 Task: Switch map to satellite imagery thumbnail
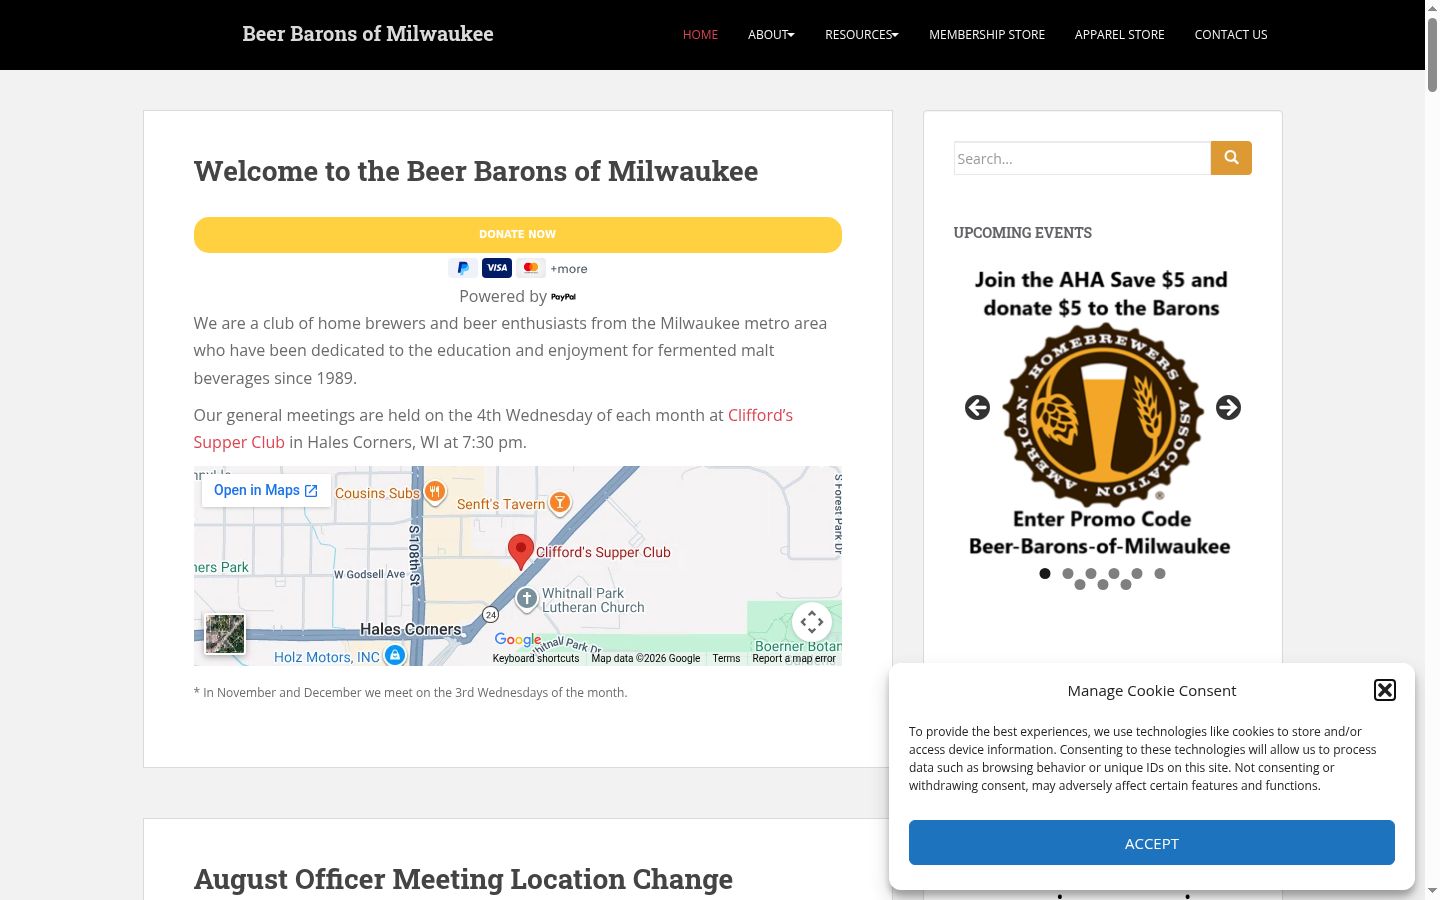[x=225, y=634]
